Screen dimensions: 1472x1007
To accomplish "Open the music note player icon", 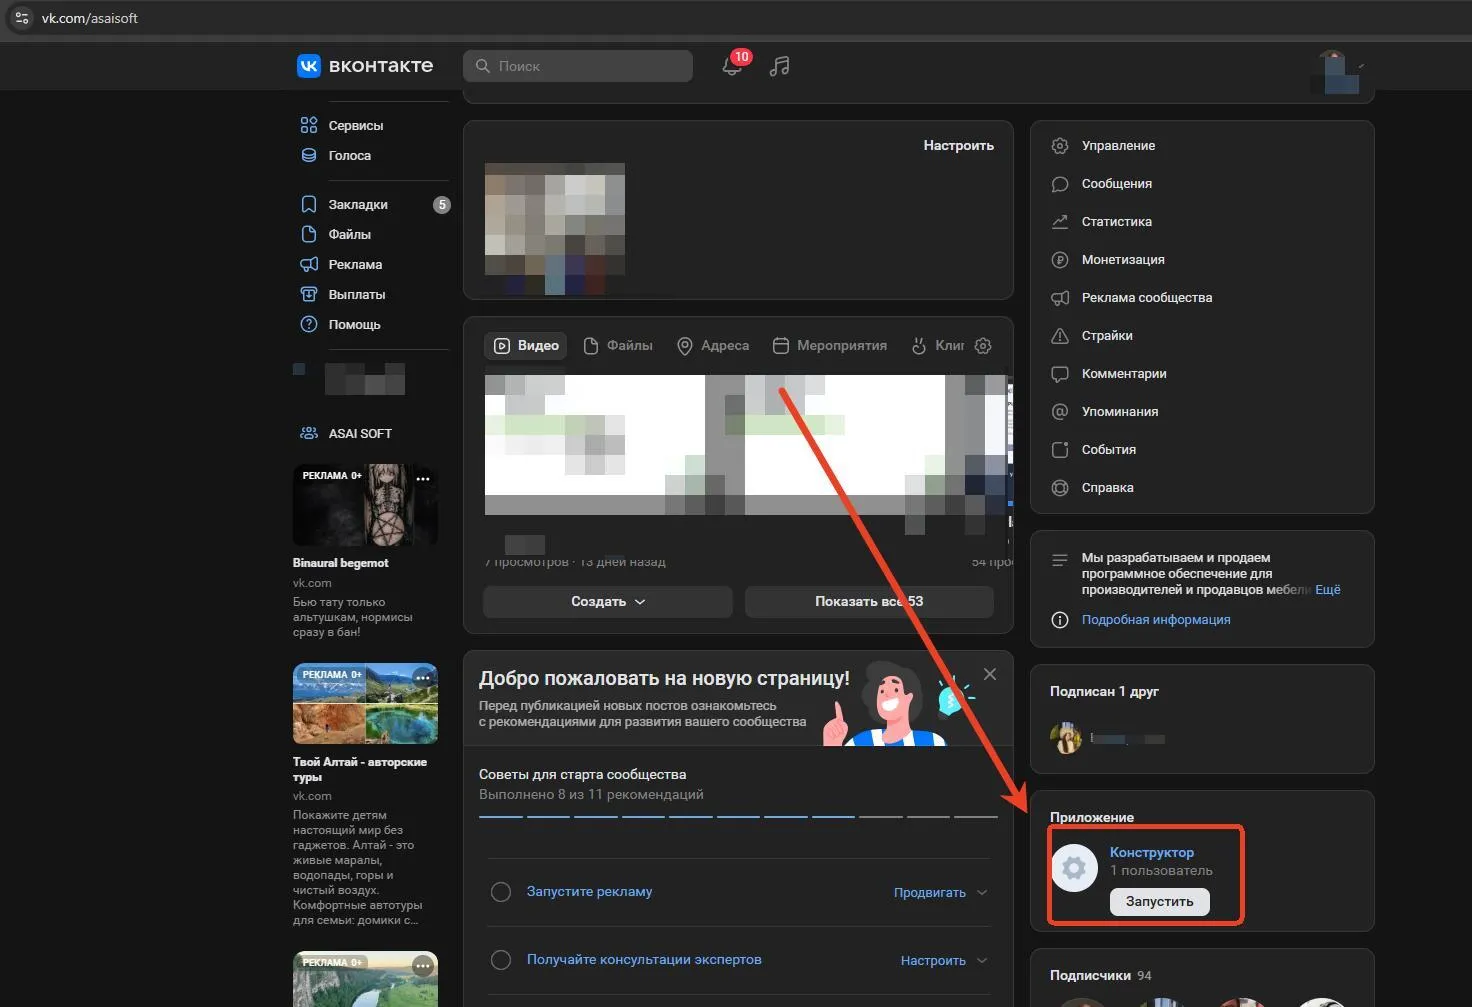I will pyautogui.click(x=780, y=66).
